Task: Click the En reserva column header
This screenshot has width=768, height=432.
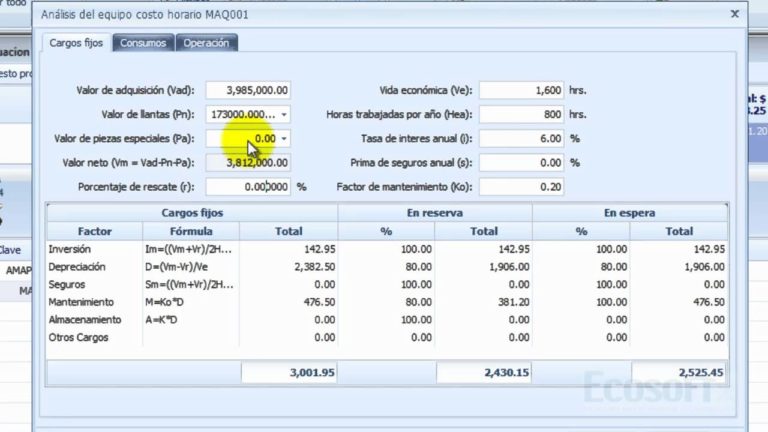Action: [435, 213]
